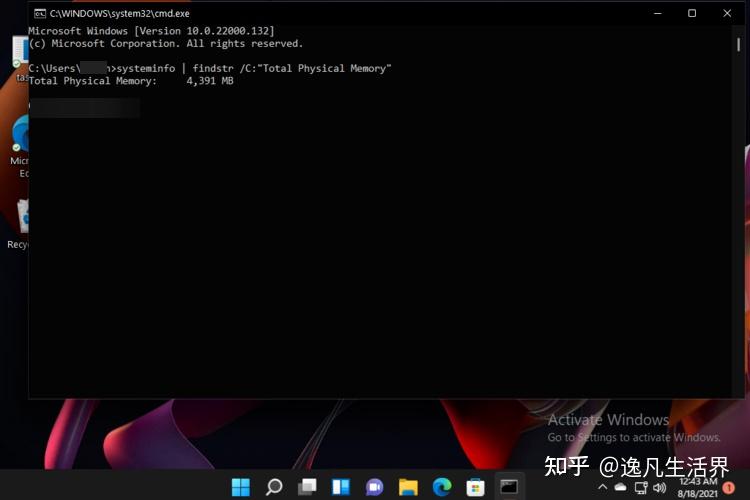Click "Version 10.0.22000.132" text

[204, 31]
